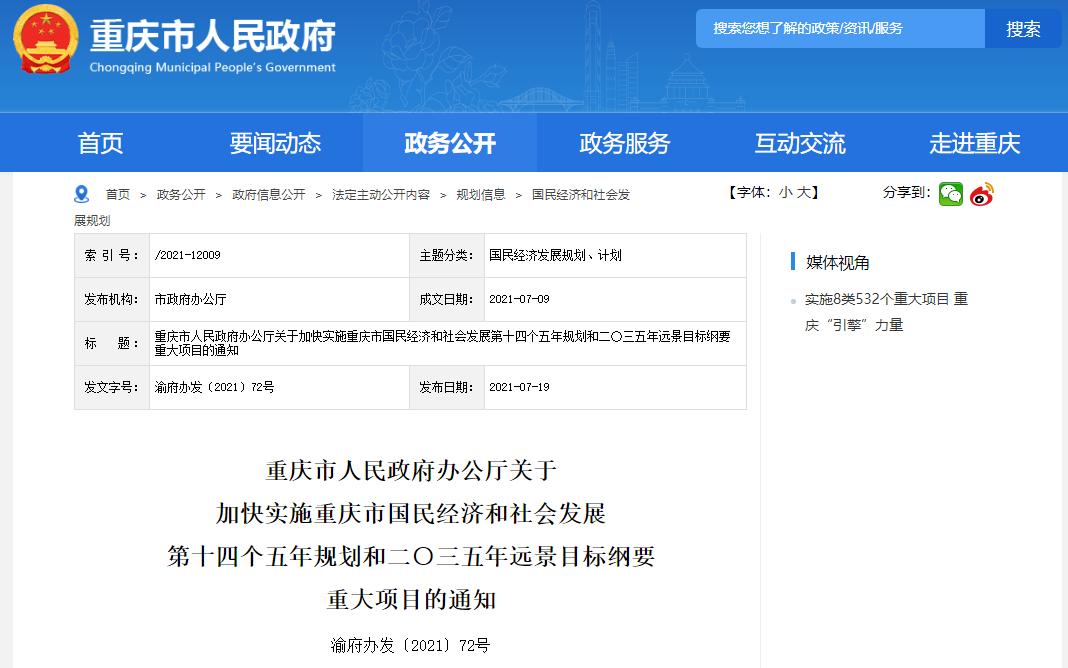This screenshot has width=1068, height=668.
Task: Open the 首页 navigation tab
Action: pyautogui.click(x=101, y=143)
